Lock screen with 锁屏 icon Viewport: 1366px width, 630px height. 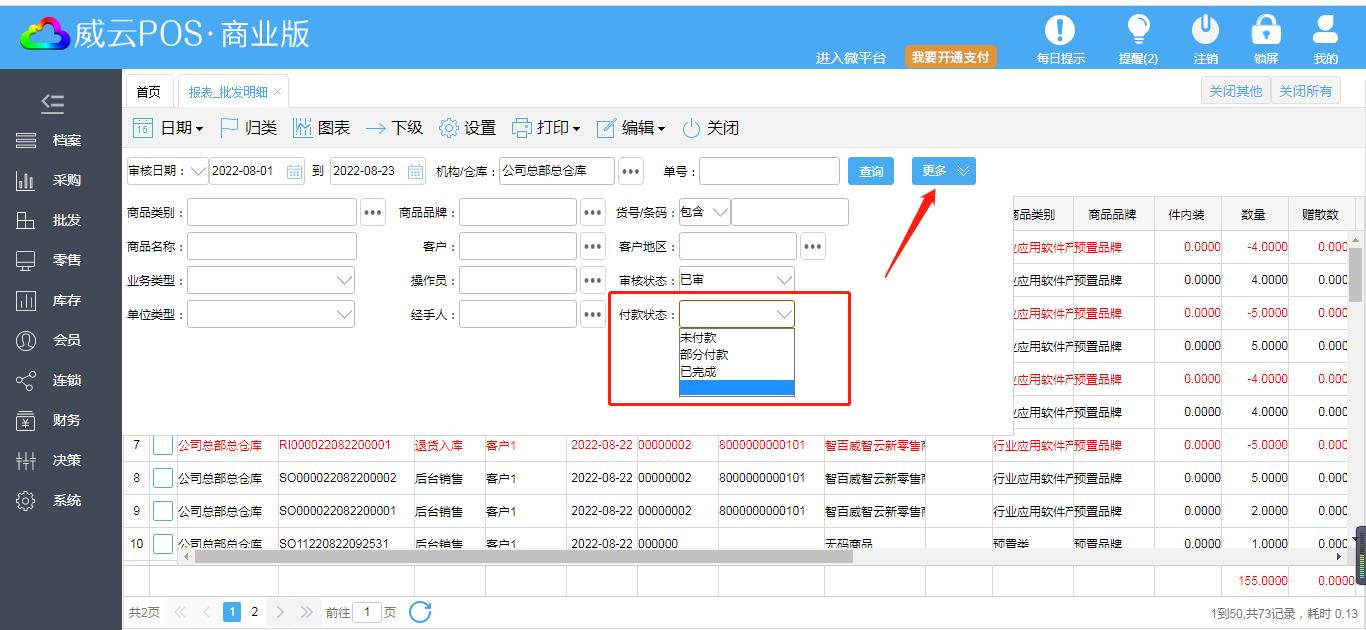tap(1266, 30)
